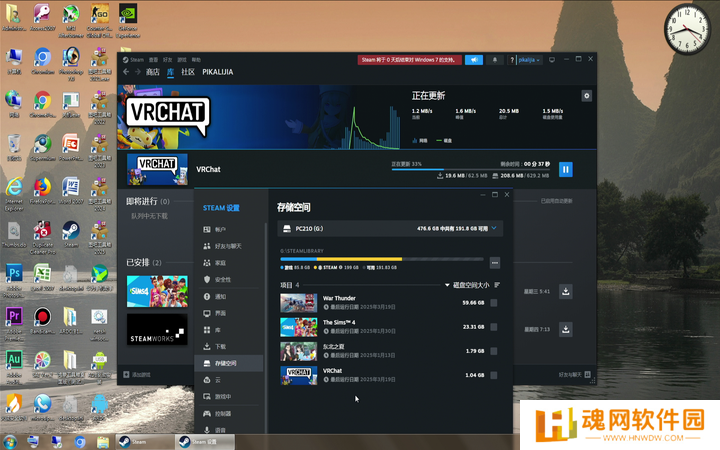Switch to 商店 store tab

[152, 72]
